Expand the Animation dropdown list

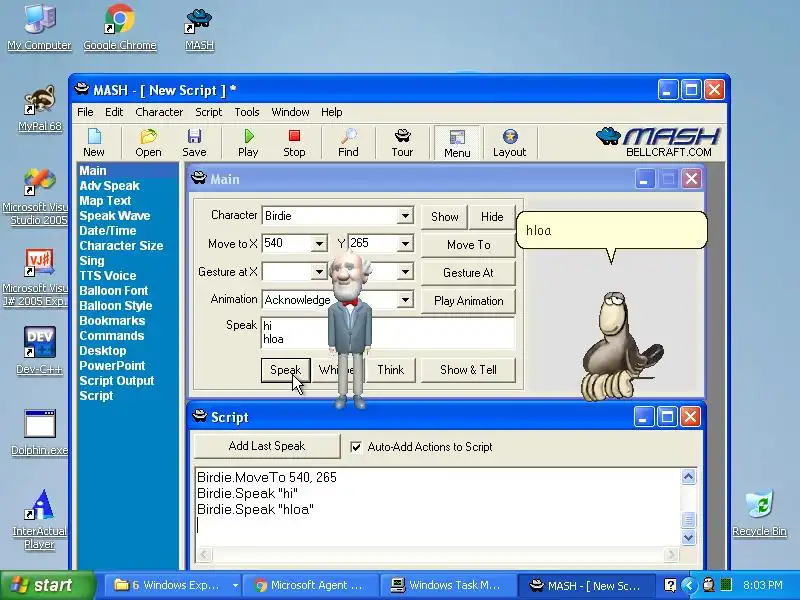pyautogui.click(x=405, y=299)
